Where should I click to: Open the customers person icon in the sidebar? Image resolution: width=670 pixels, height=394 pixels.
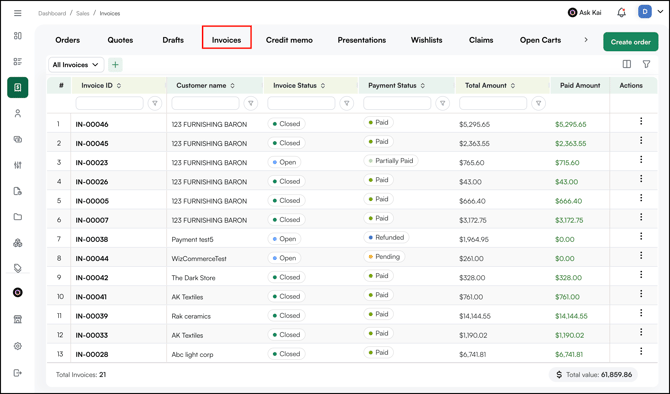point(18,113)
